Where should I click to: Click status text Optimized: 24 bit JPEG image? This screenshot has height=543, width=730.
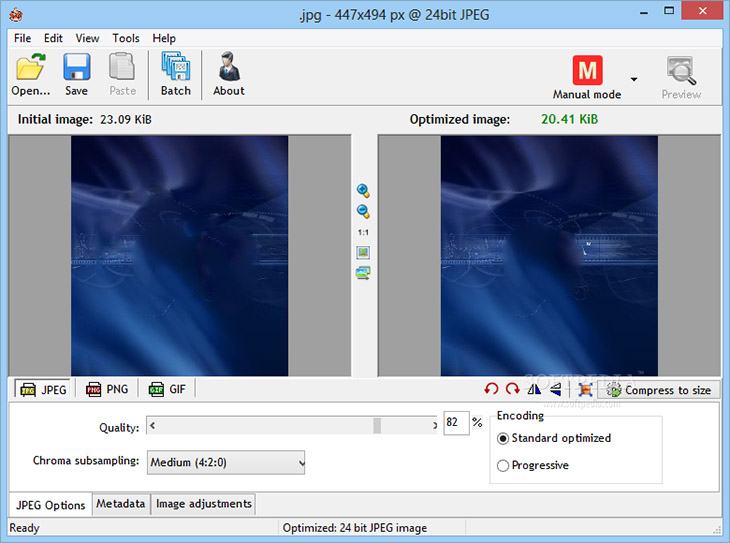355,528
